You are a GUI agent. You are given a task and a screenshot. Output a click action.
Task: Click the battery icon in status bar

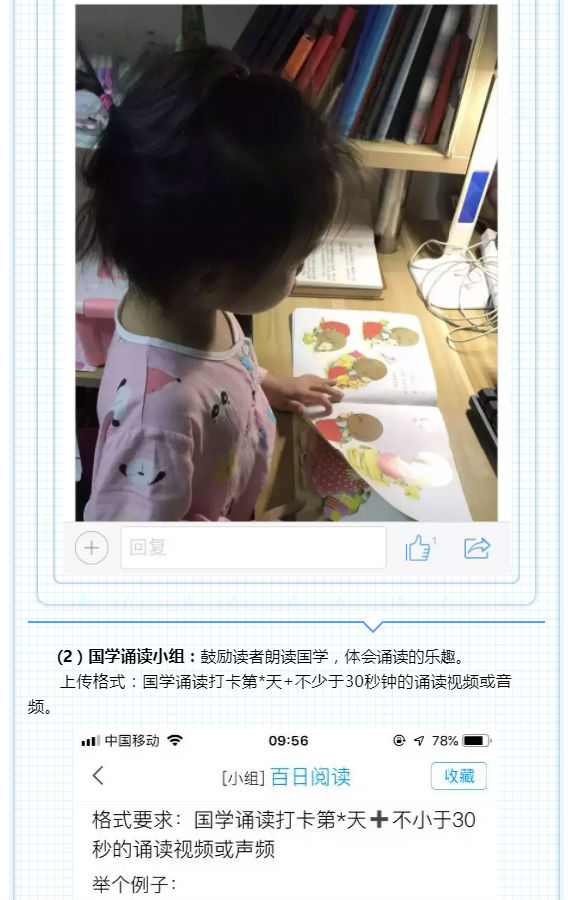coord(477,740)
